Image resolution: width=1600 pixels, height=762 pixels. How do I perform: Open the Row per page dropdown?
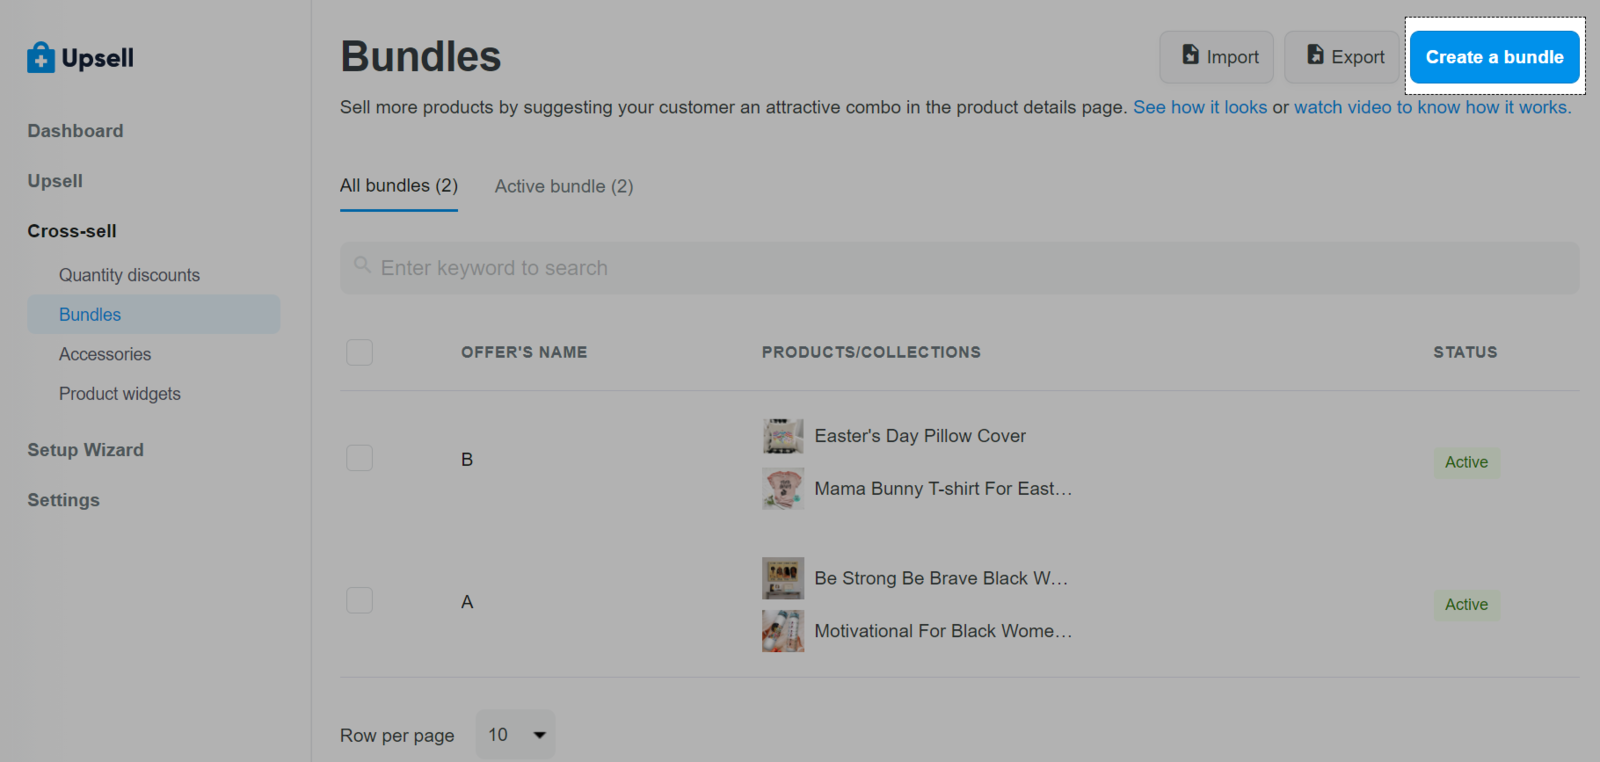coord(515,735)
